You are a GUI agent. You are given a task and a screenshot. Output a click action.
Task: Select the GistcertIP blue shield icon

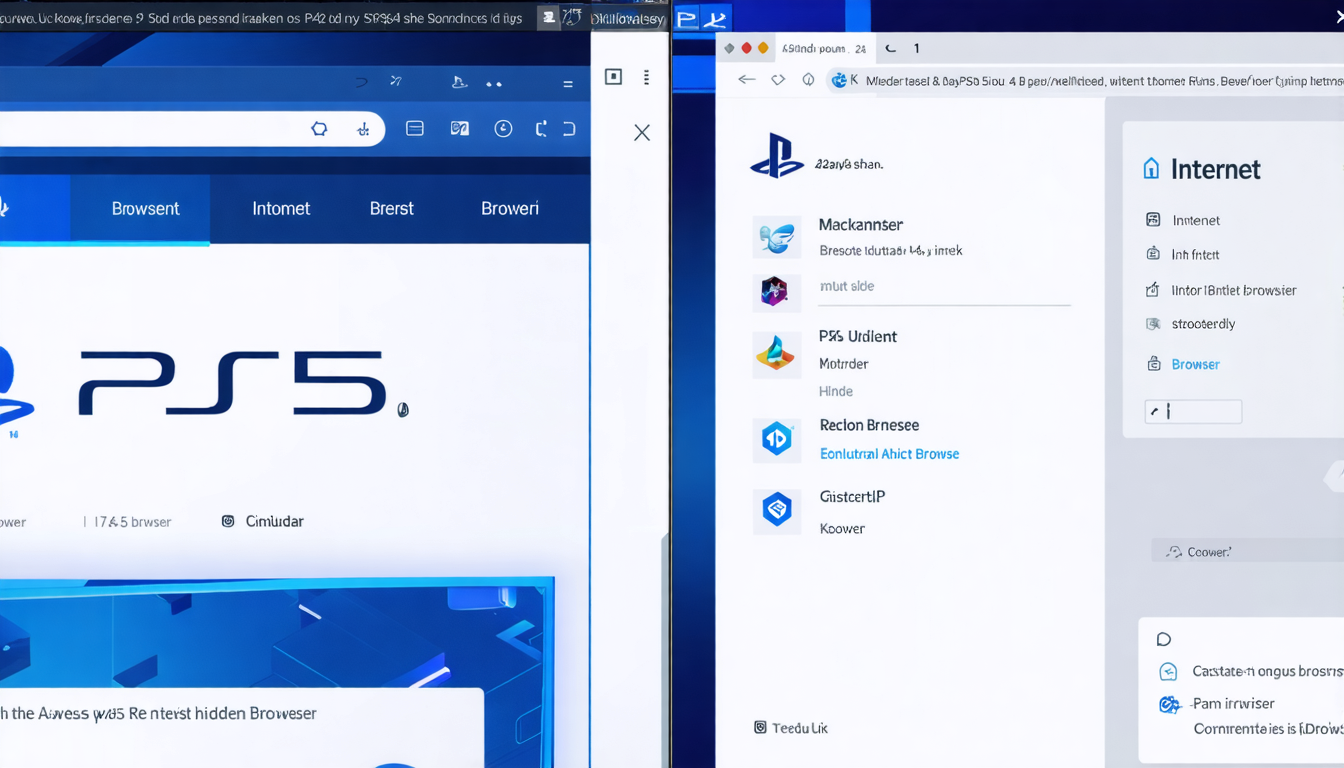click(777, 507)
